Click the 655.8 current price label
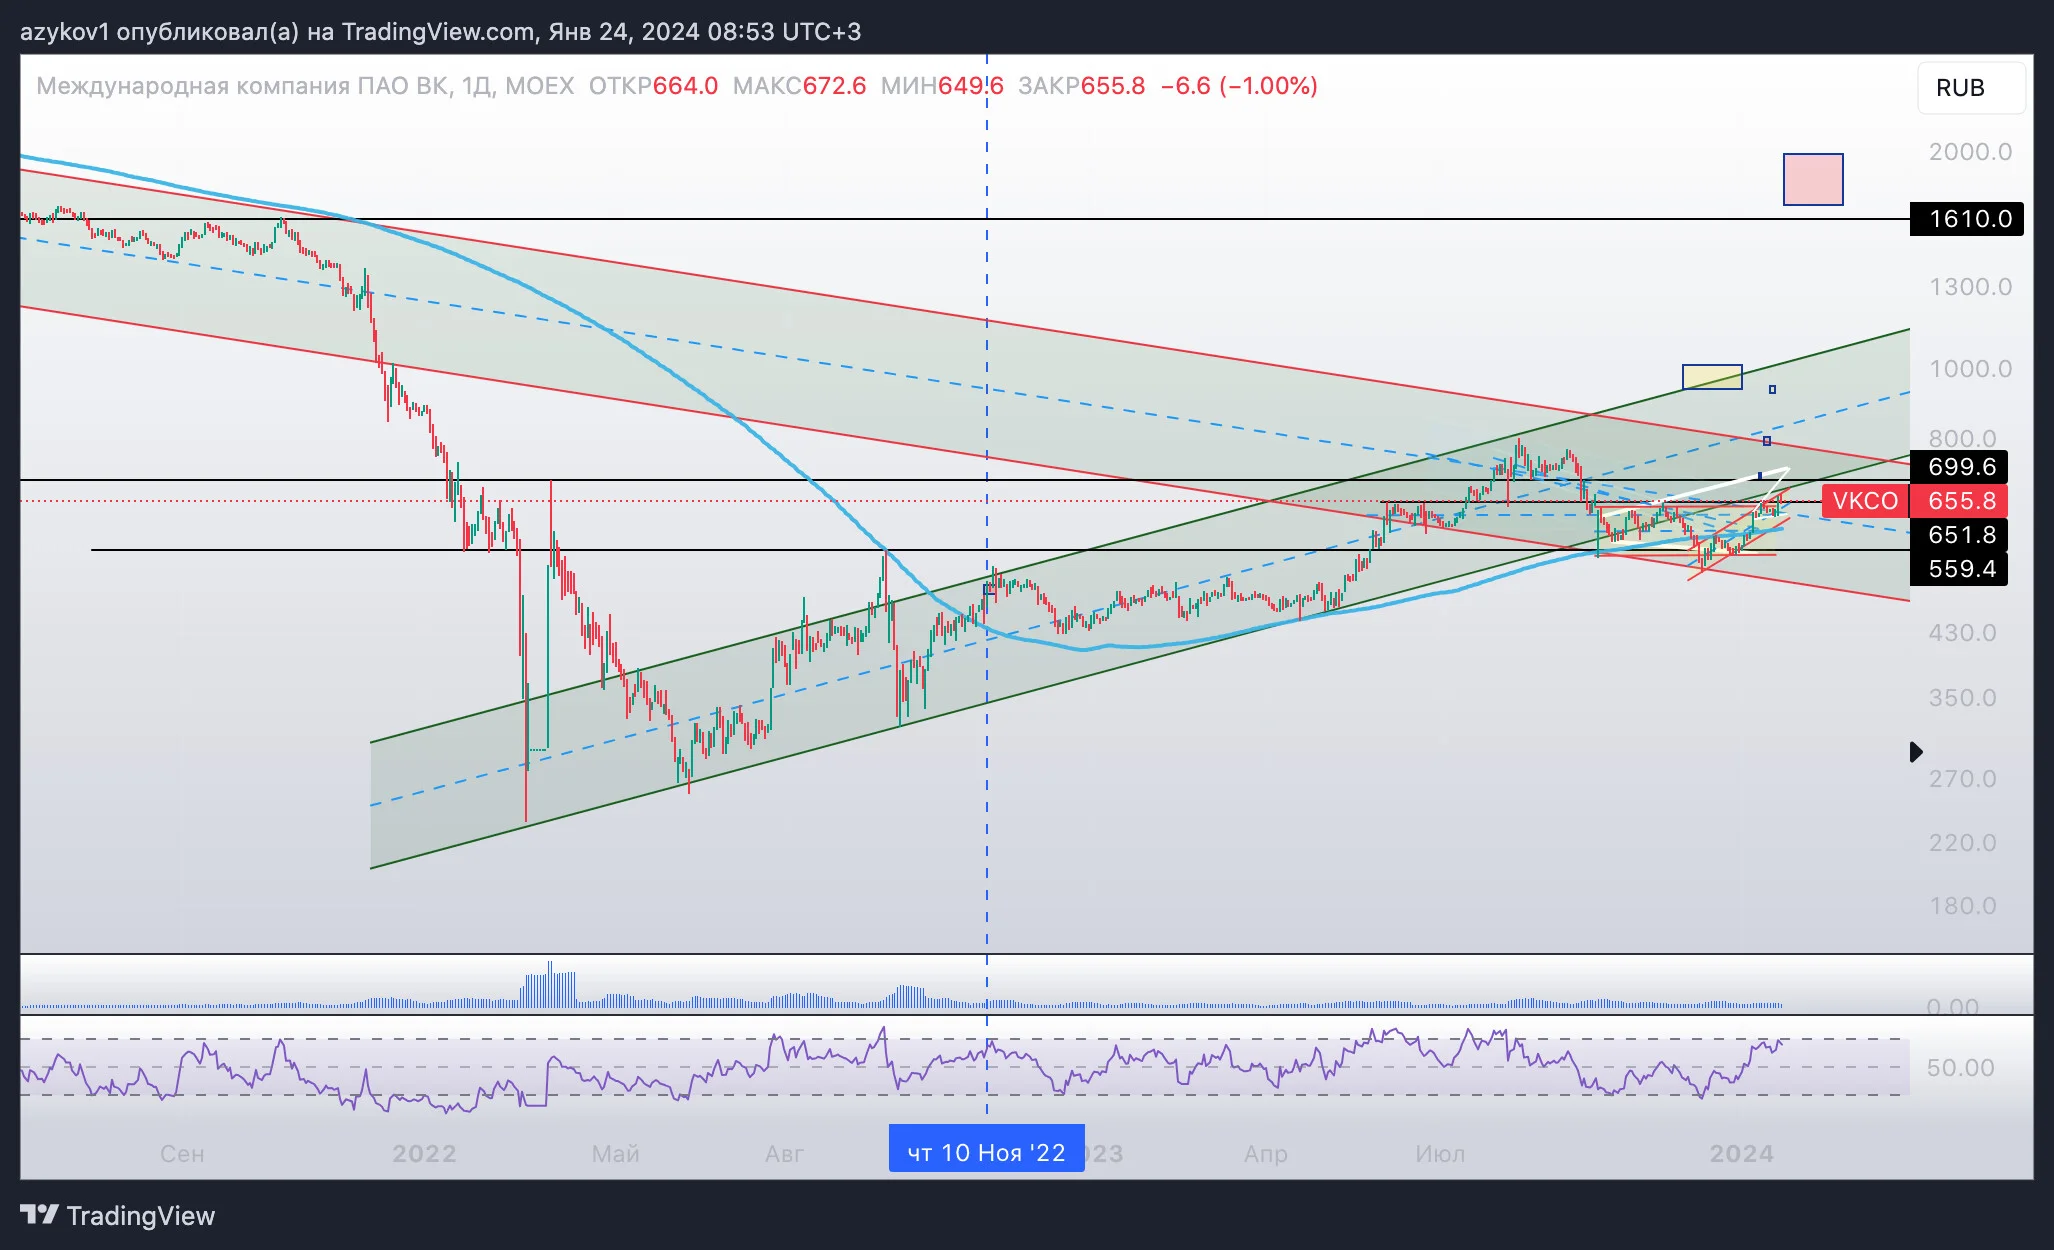This screenshot has width=2054, height=1250. (x=1959, y=501)
